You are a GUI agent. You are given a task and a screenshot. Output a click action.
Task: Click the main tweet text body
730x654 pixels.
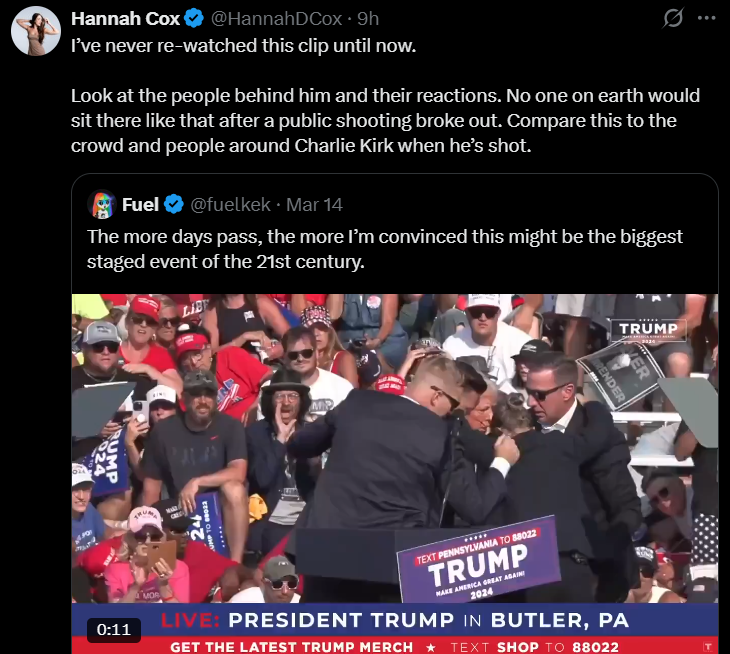(385, 96)
